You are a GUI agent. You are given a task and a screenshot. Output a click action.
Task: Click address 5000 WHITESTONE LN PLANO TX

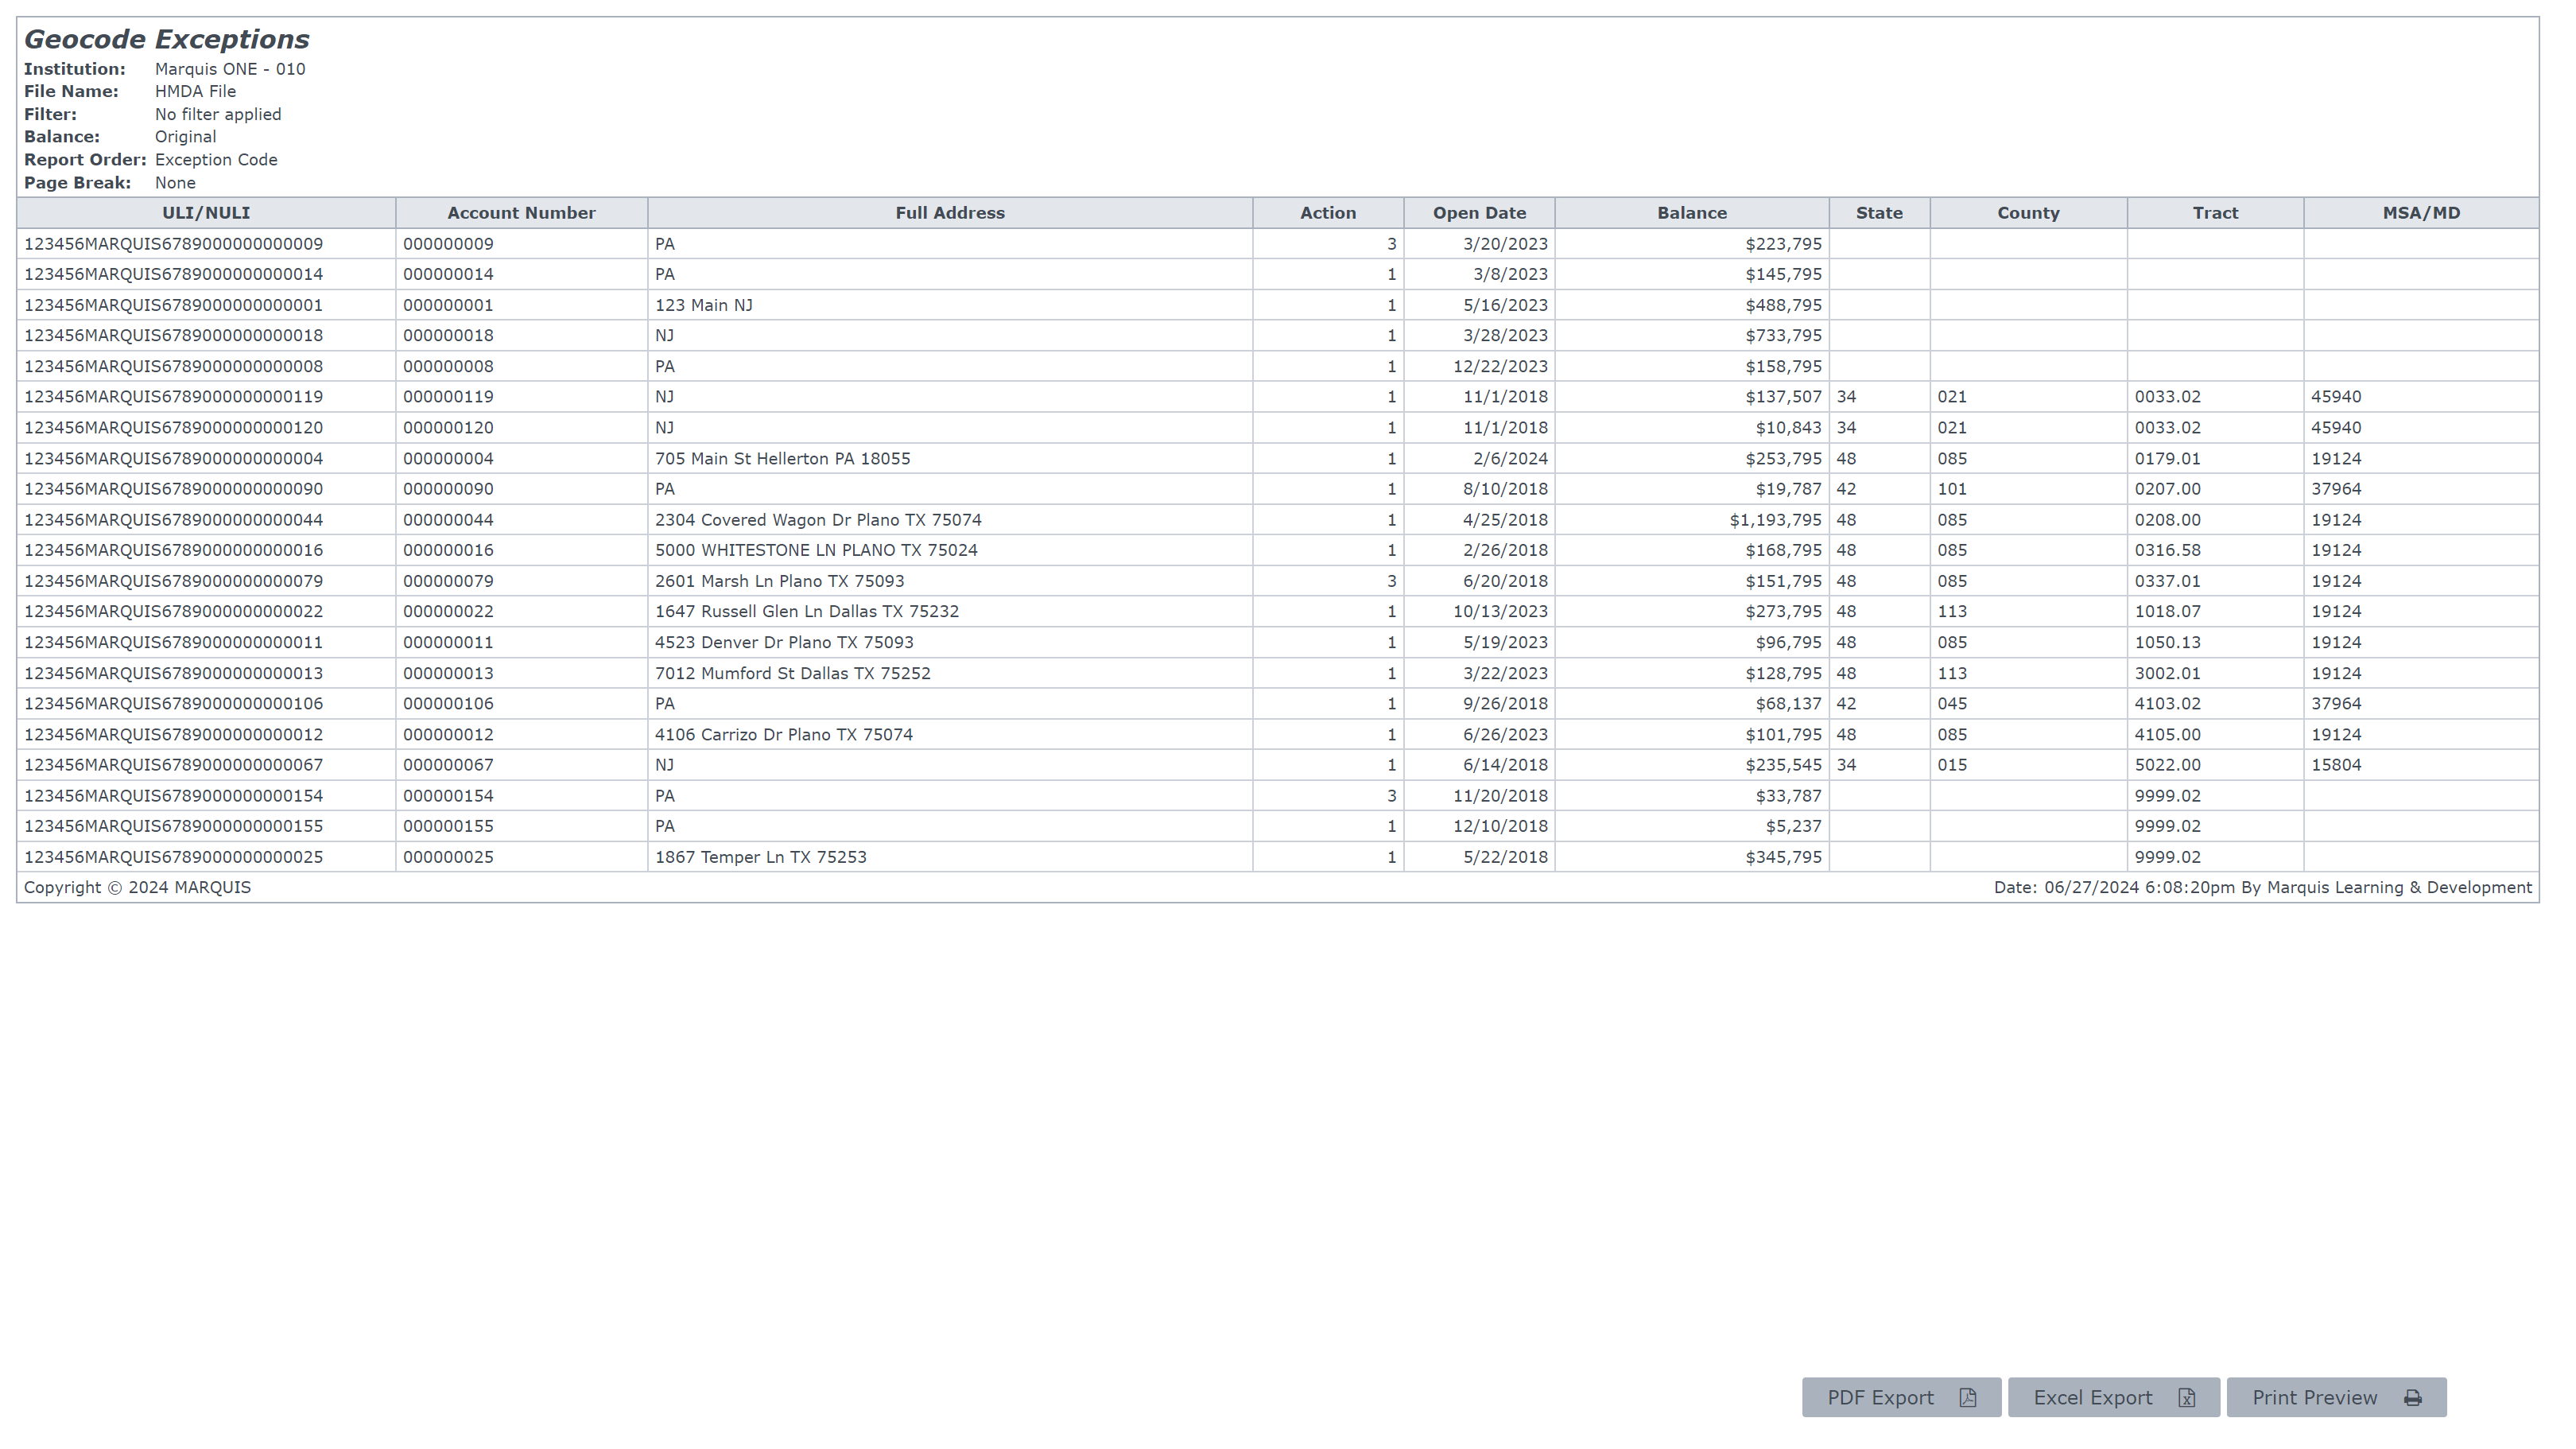click(x=816, y=550)
